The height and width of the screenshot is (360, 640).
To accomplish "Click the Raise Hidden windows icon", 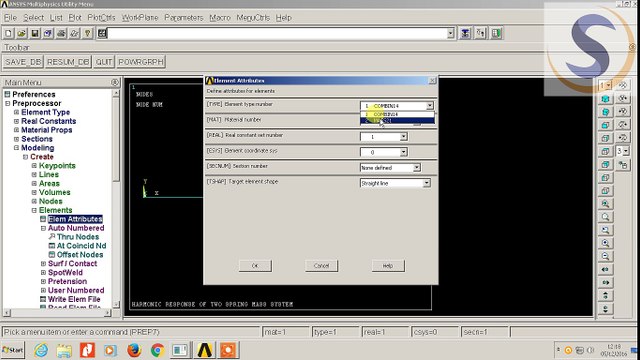I will pyautogui.click(x=465, y=33).
